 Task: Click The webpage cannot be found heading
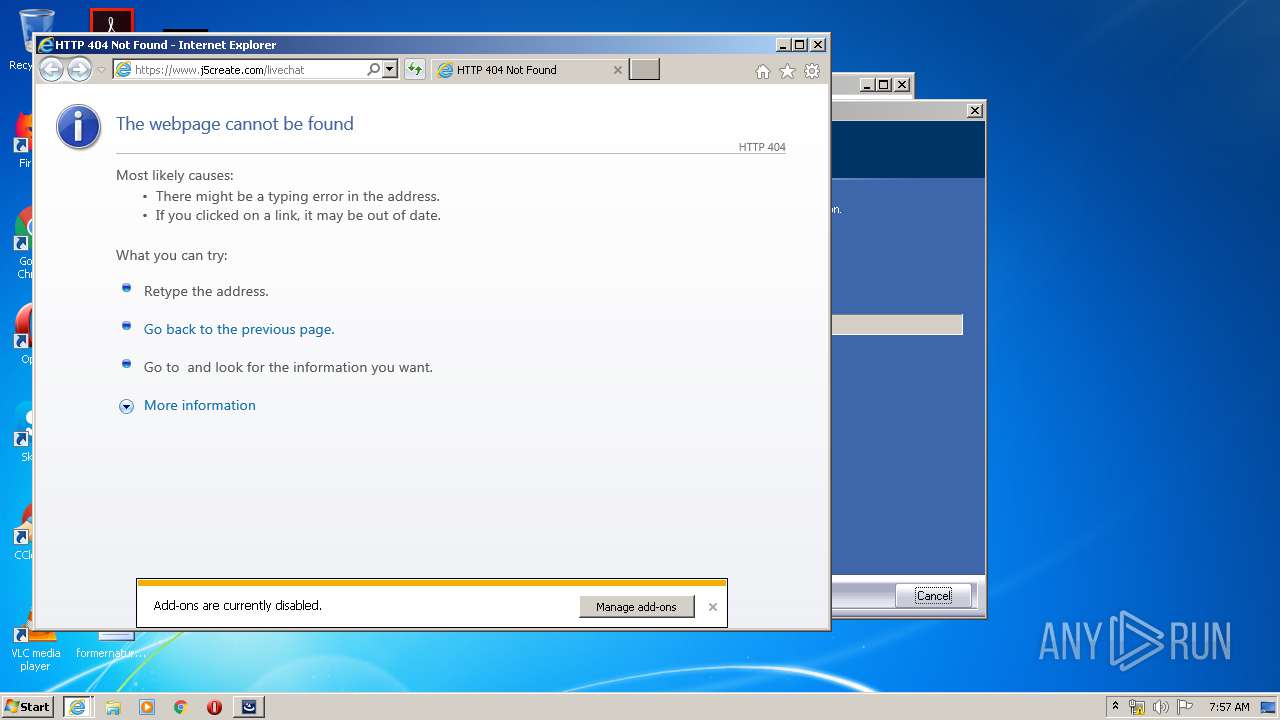point(235,124)
